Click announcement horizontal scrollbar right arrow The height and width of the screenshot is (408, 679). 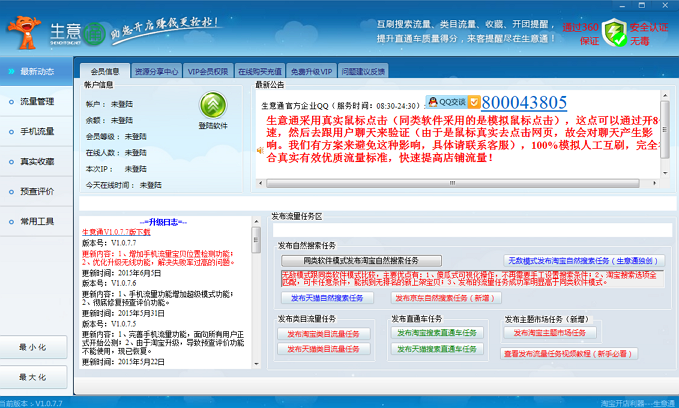point(654,184)
